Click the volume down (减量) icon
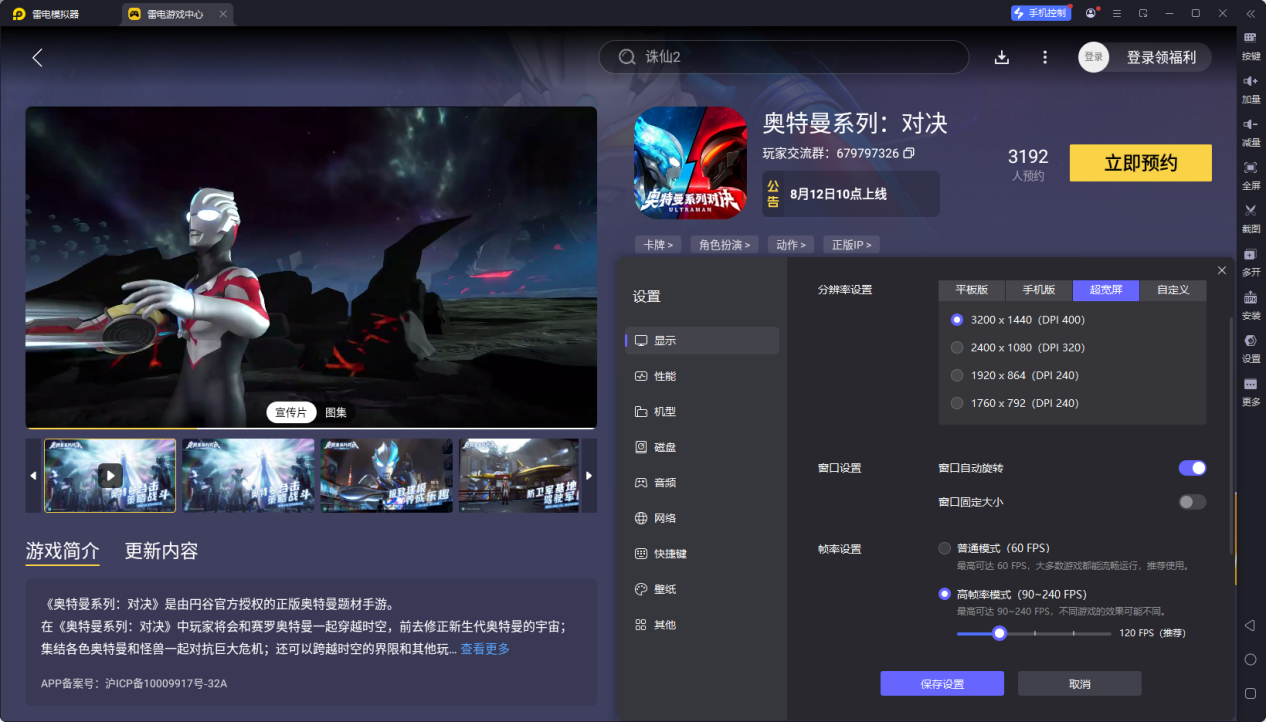Image resolution: width=1266 pixels, height=722 pixels. [x=1250, y=124]
